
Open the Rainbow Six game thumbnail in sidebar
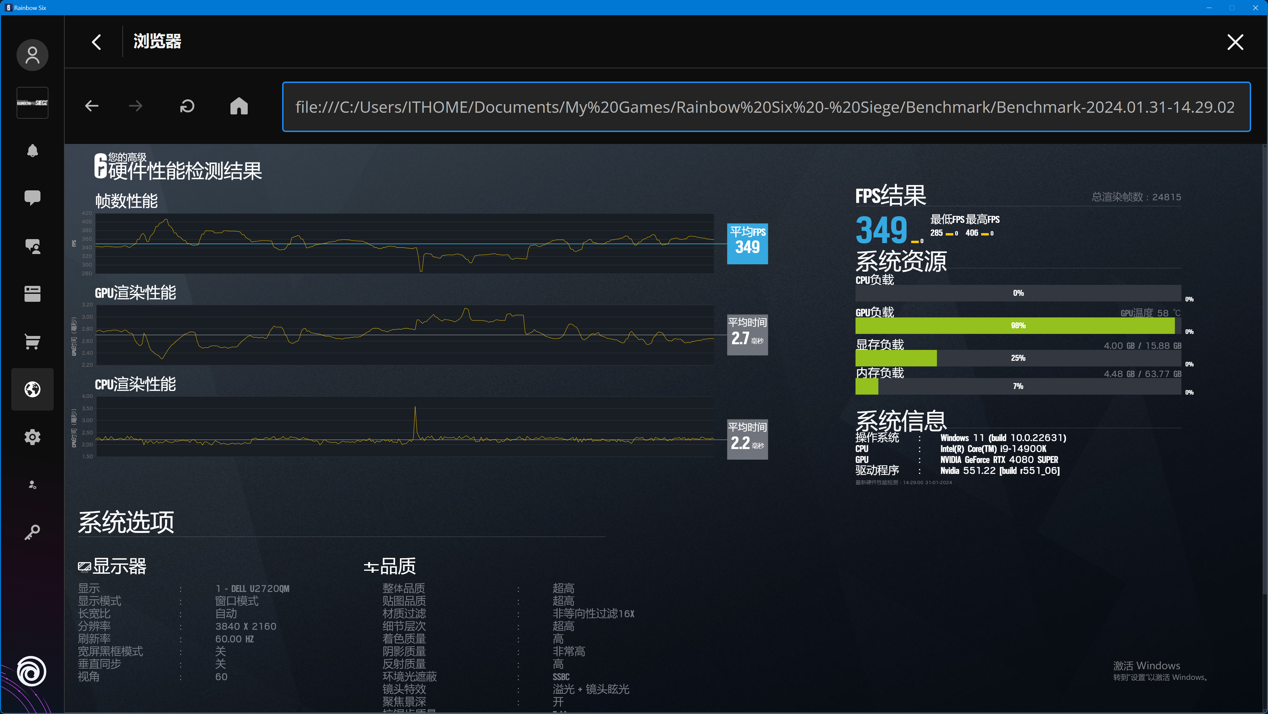point(32,102)
